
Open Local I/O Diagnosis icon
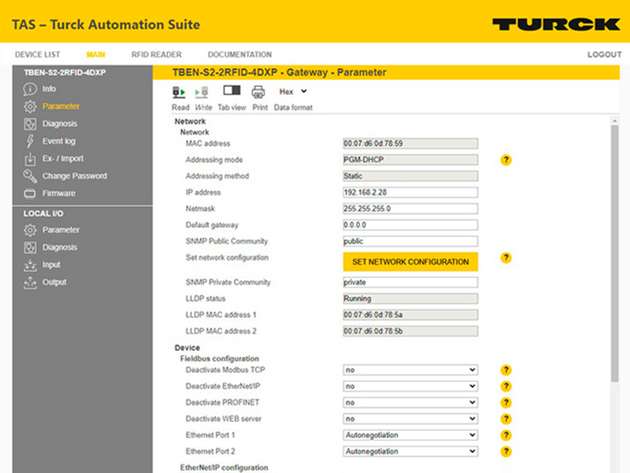click(30, 248)
